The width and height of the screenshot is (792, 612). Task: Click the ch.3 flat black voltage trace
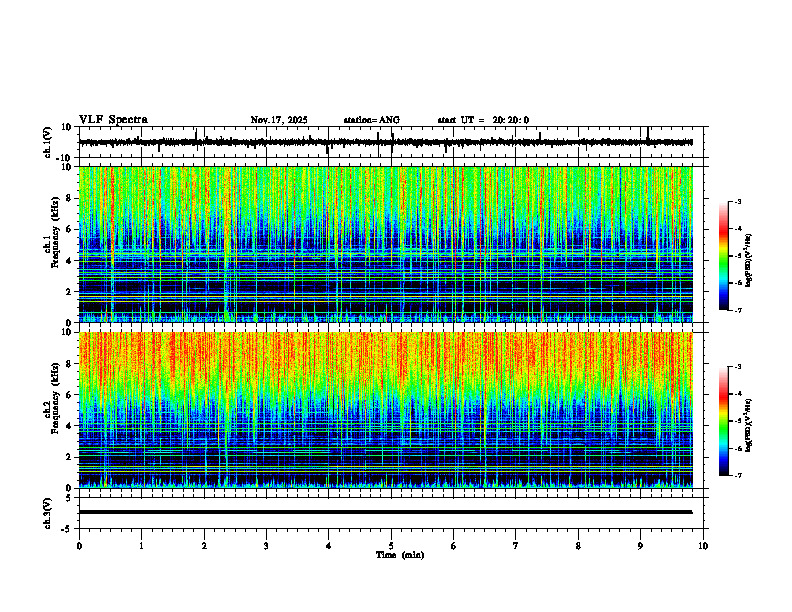coord(385,512)
